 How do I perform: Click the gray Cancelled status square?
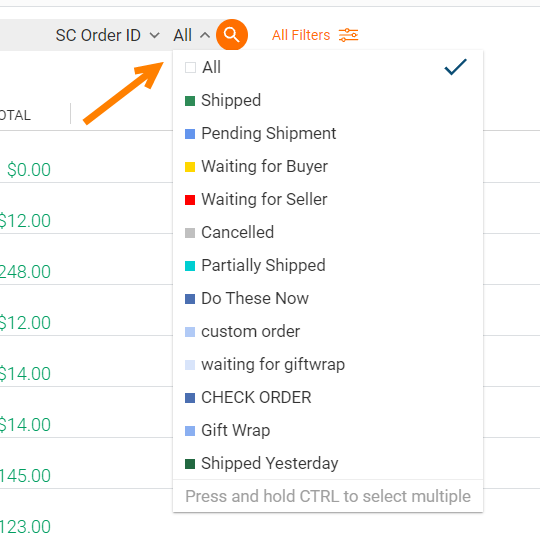click(190, 233)
